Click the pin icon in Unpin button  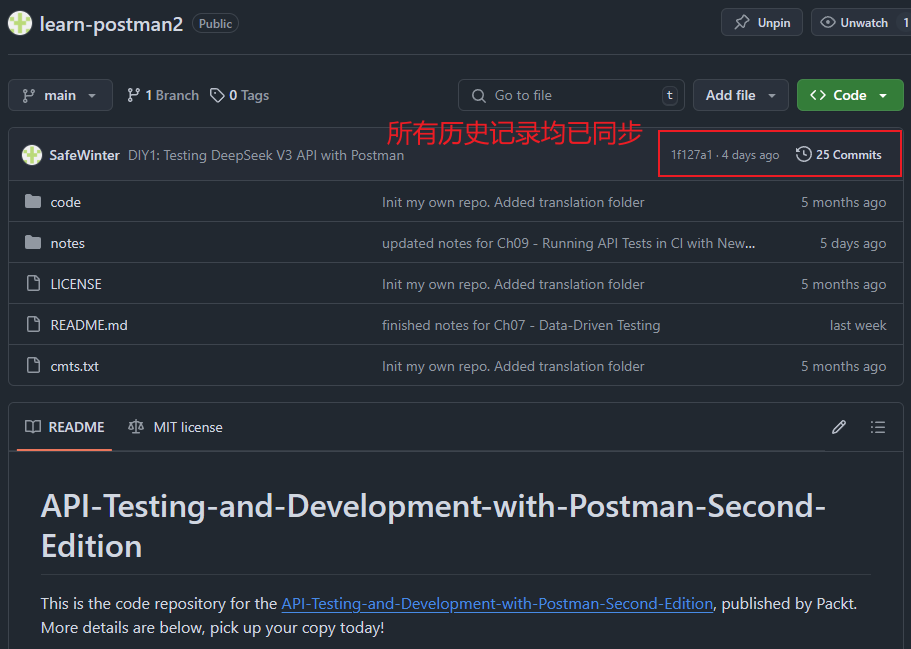[x=742, y=23]
